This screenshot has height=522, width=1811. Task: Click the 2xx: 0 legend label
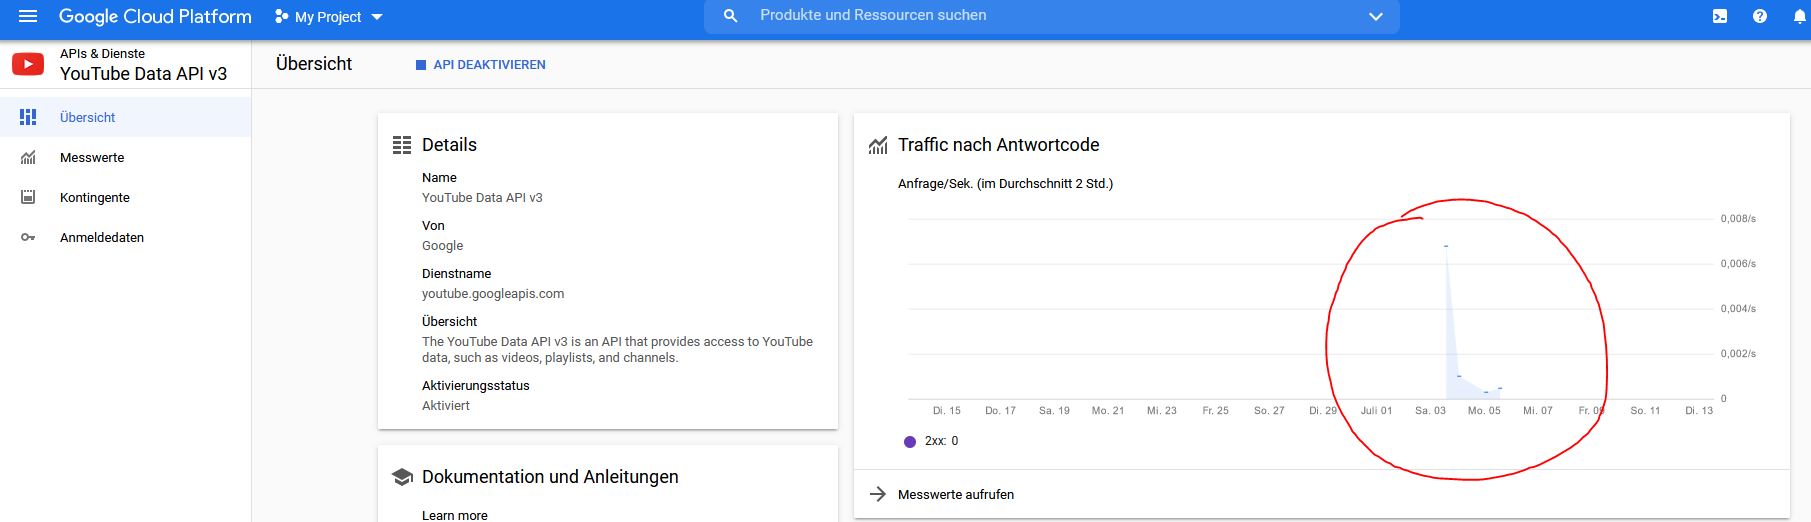pyautogui.click(x=941, y=441)
